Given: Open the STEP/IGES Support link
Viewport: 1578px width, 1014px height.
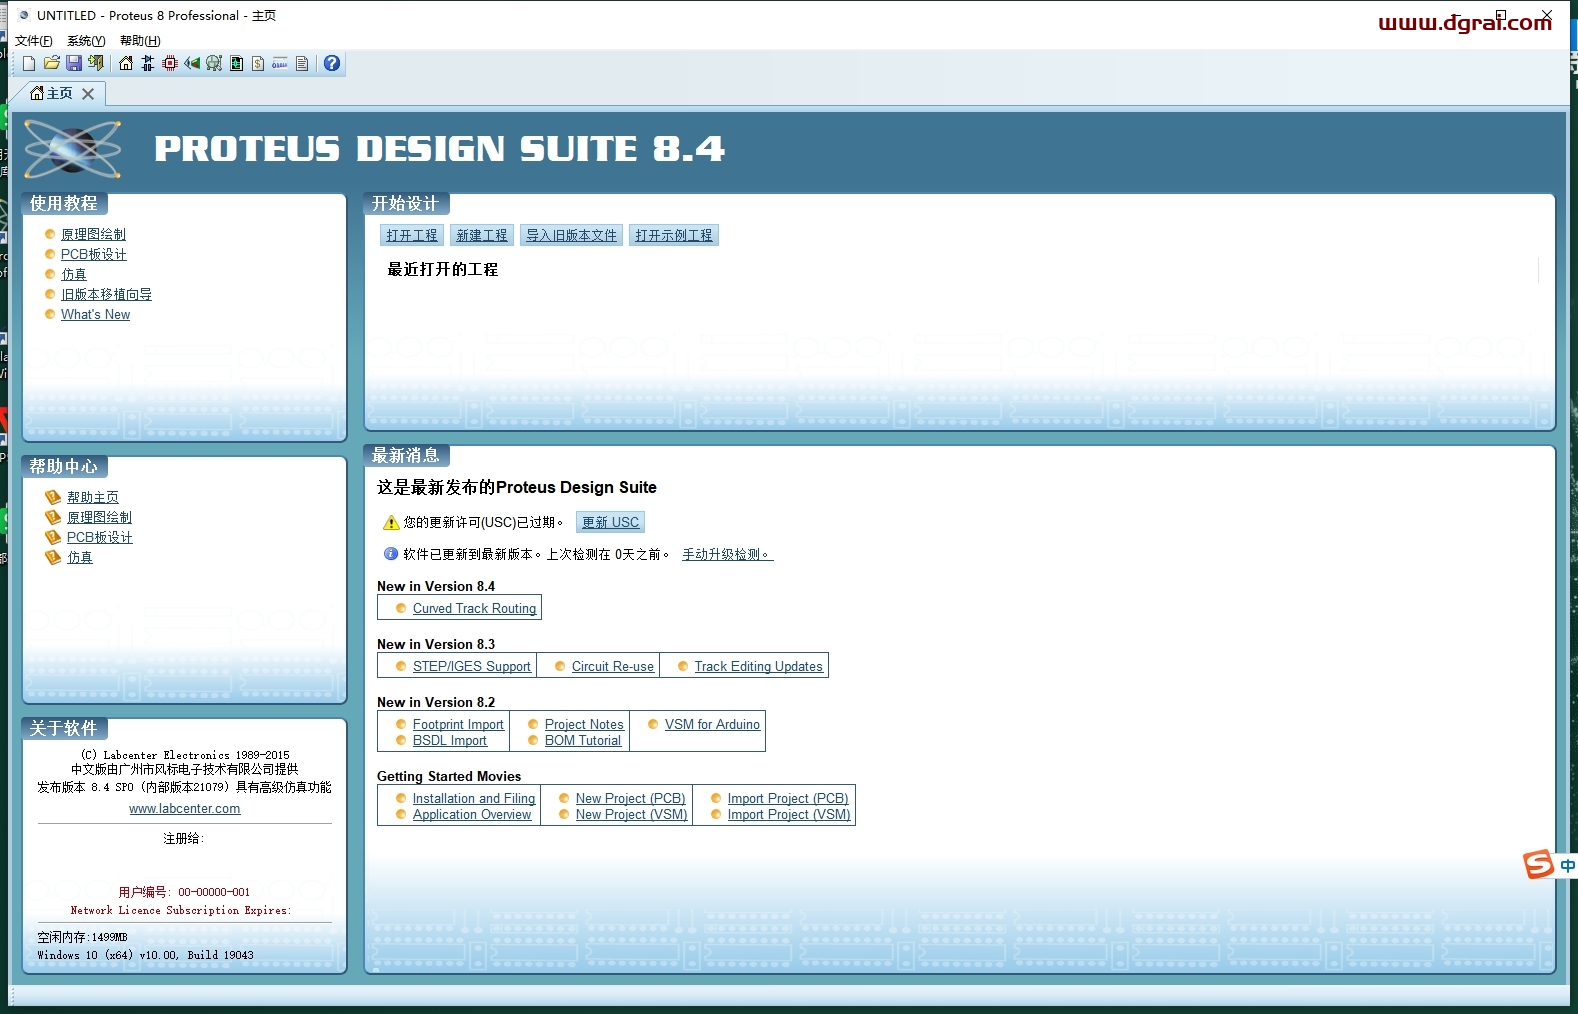Looking at the screenshot, I should pyautogui.click(x=472, y=666).
